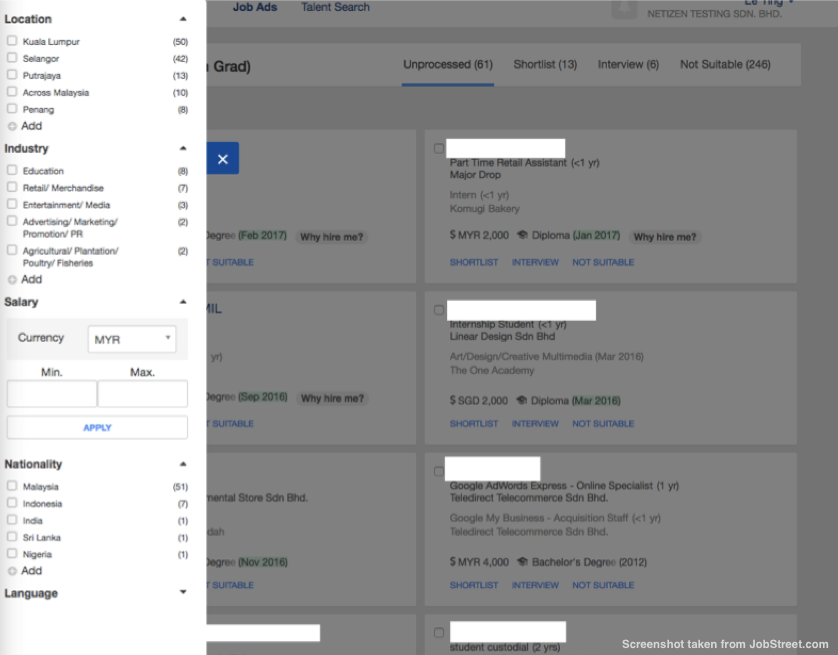Viewport: 838px width, 655px height.
Task: Expand the Language filter section
Action: (183, 591)
